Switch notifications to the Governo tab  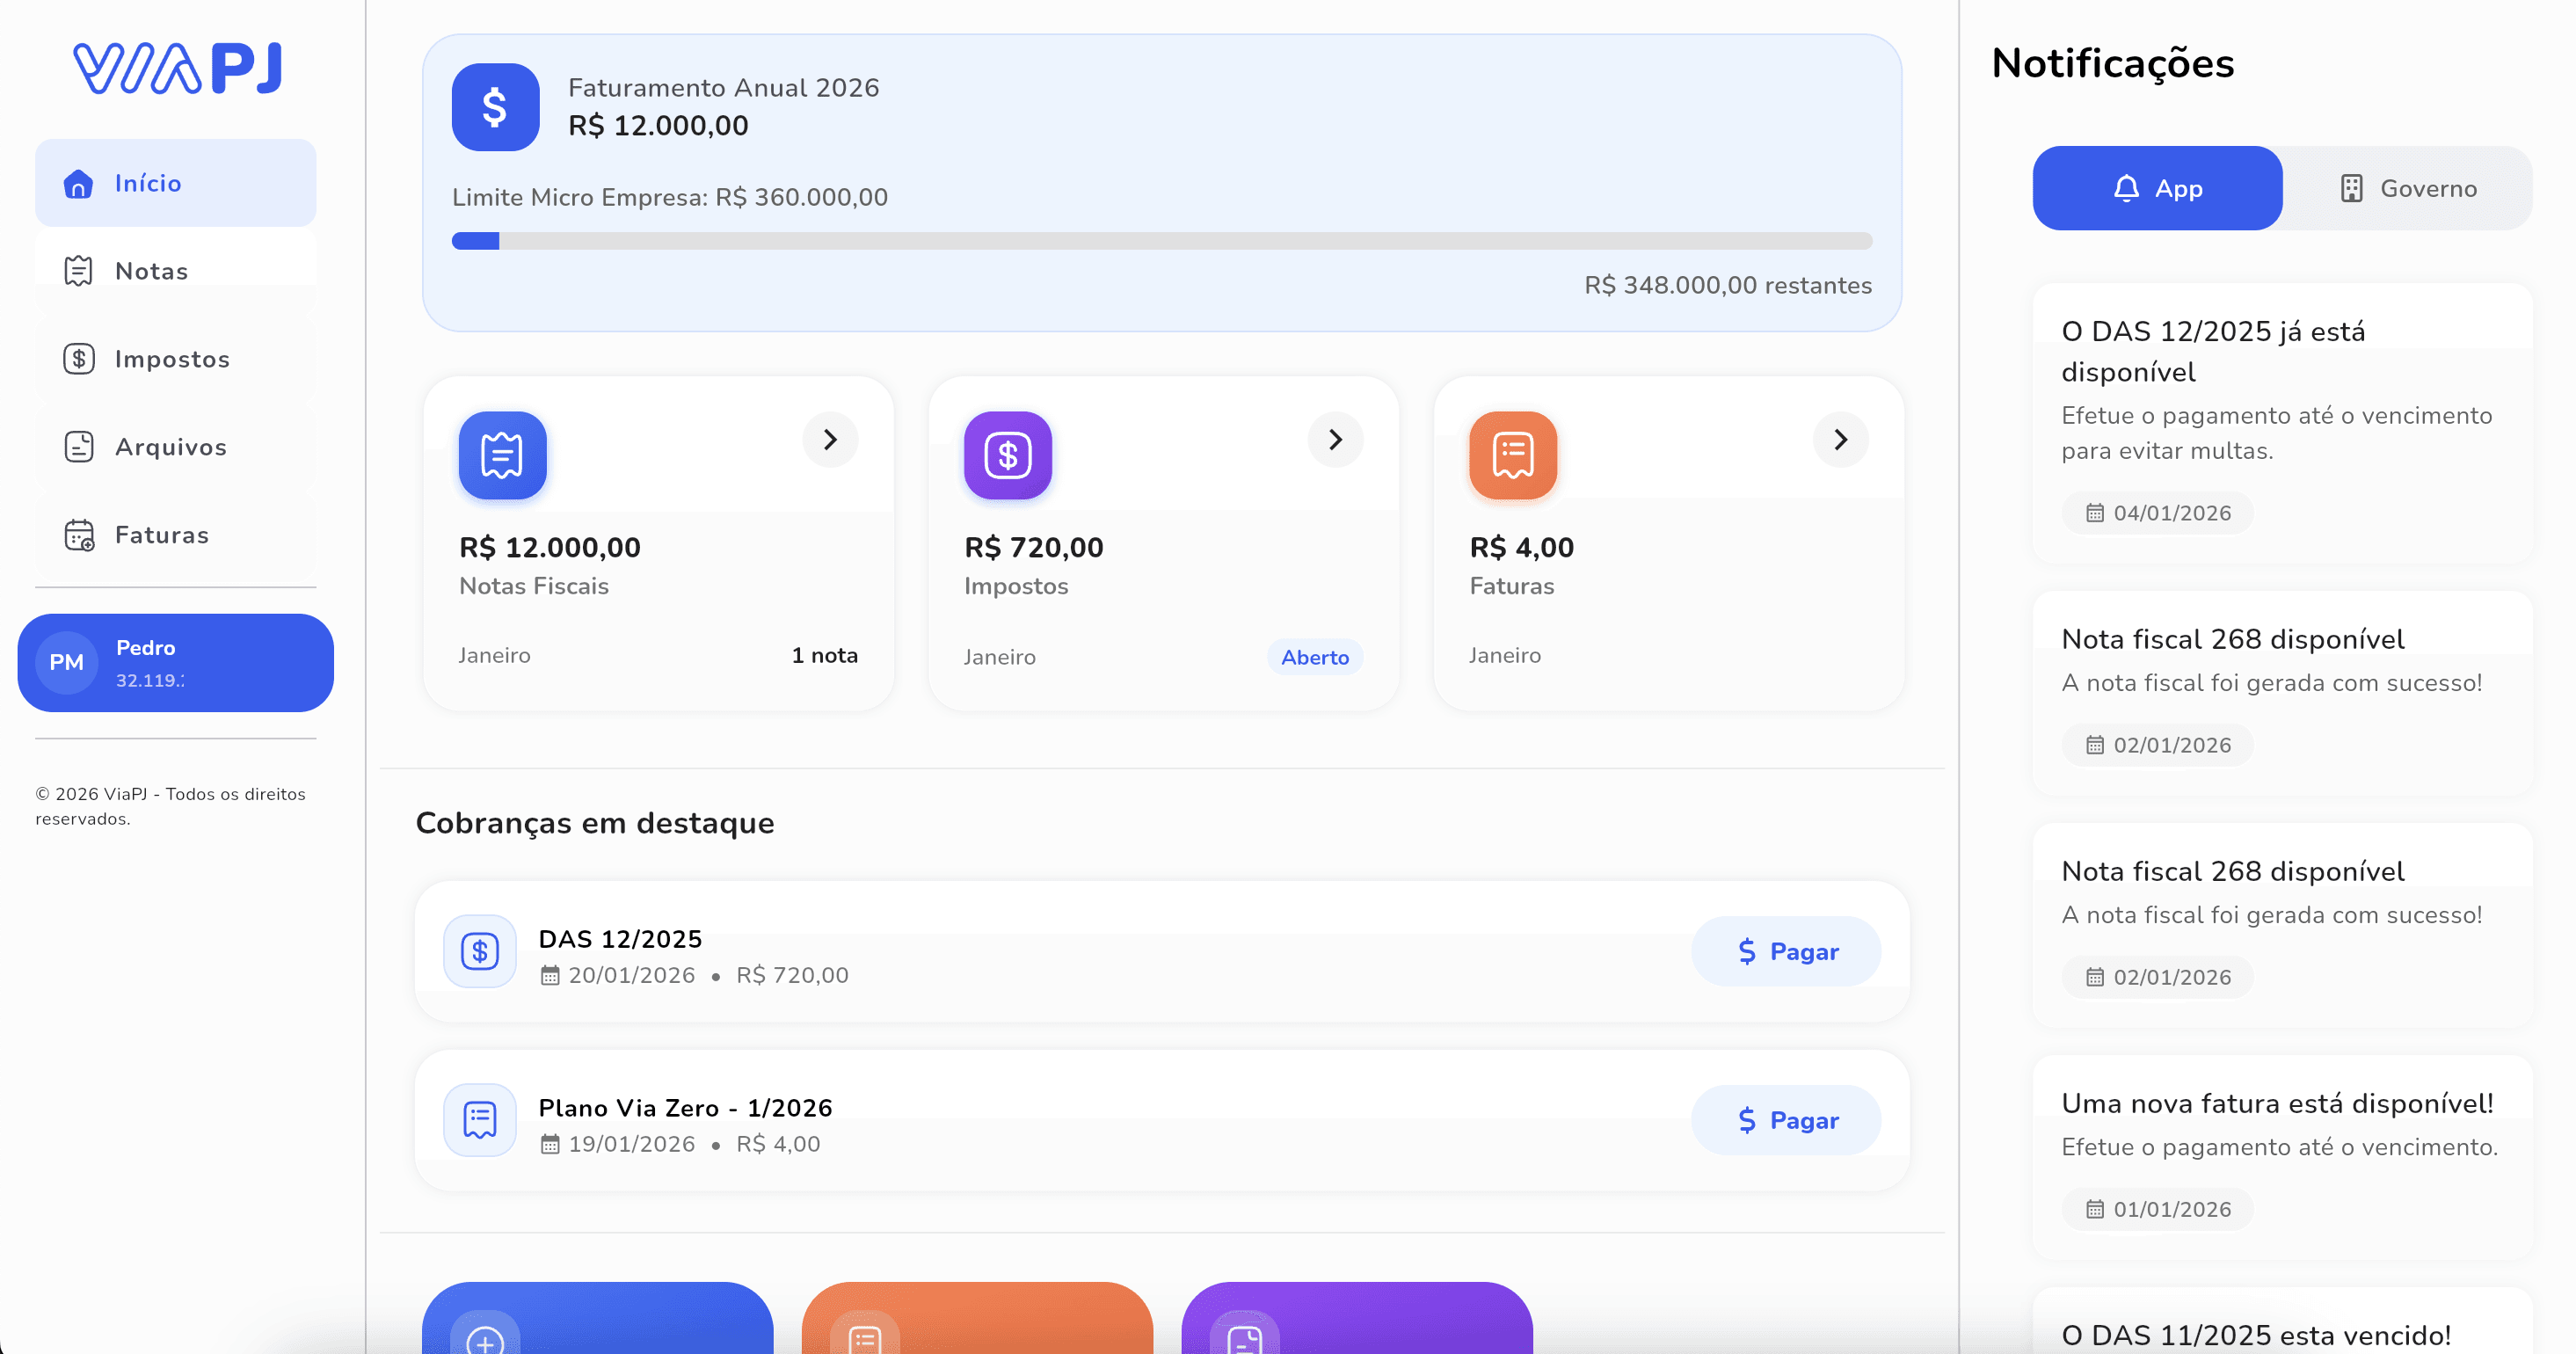[x=2407, y=188]
